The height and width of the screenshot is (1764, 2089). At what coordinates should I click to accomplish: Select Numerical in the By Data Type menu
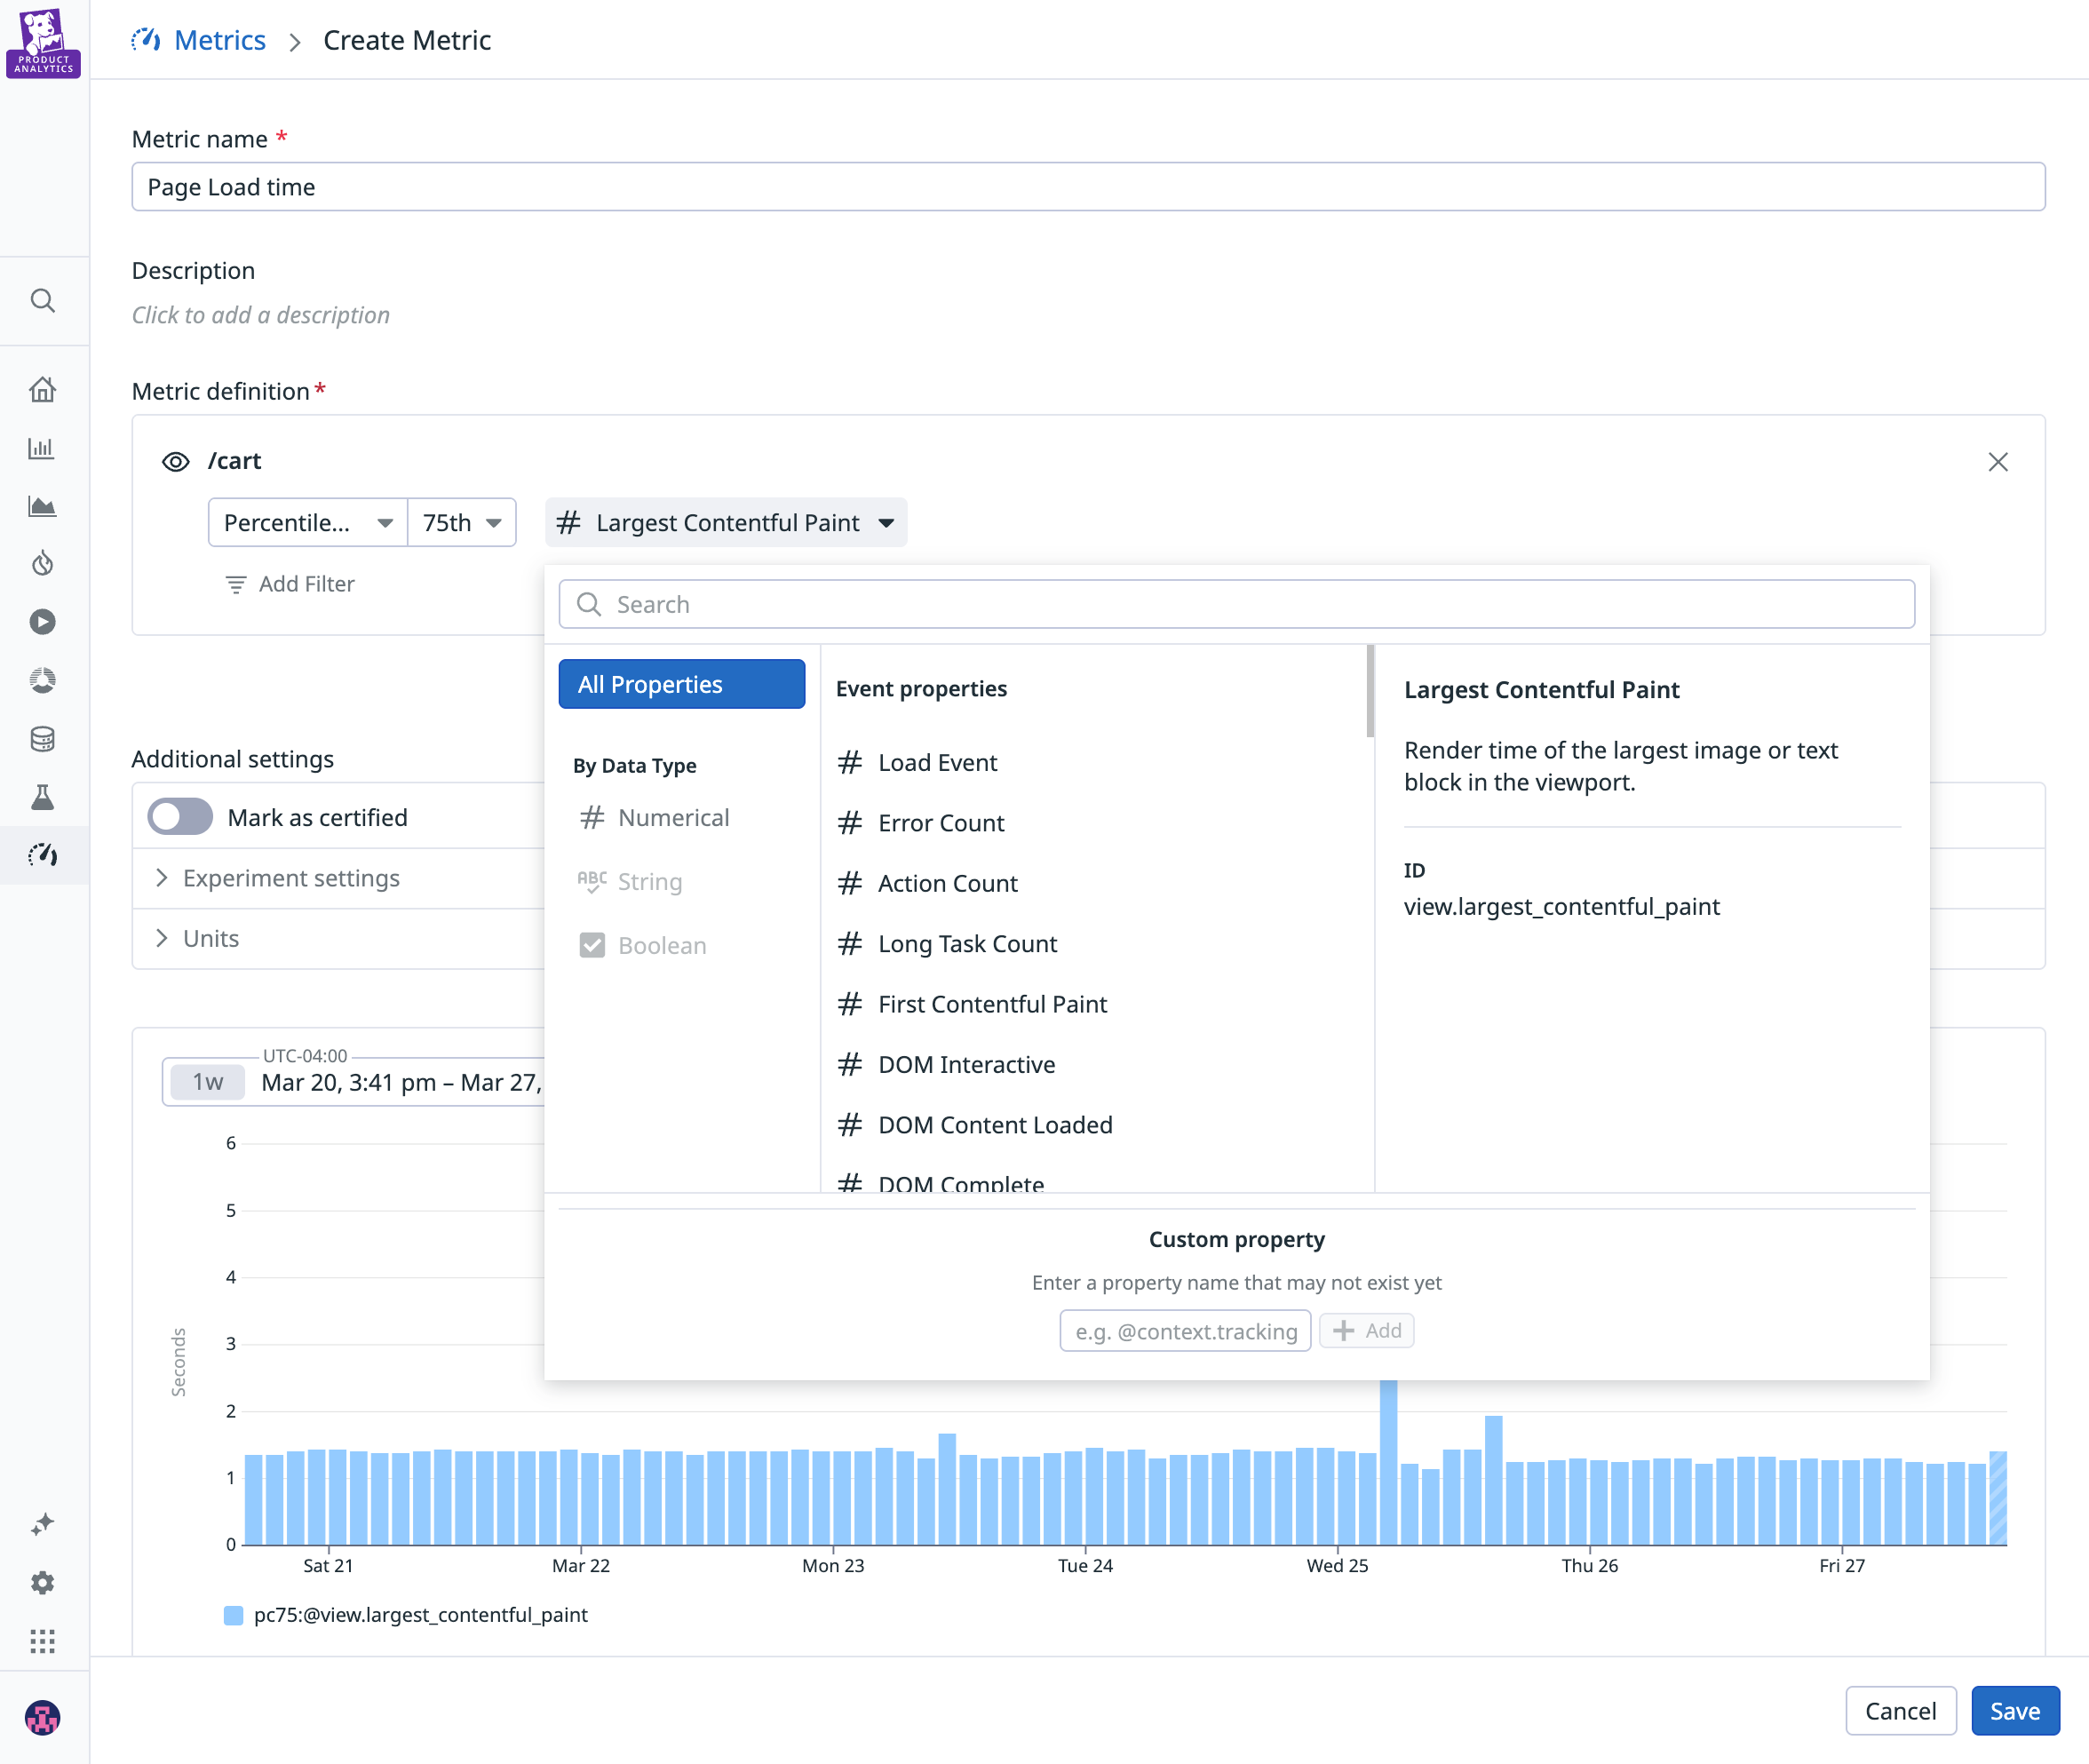pyautogui.click(x=673, y=817)
